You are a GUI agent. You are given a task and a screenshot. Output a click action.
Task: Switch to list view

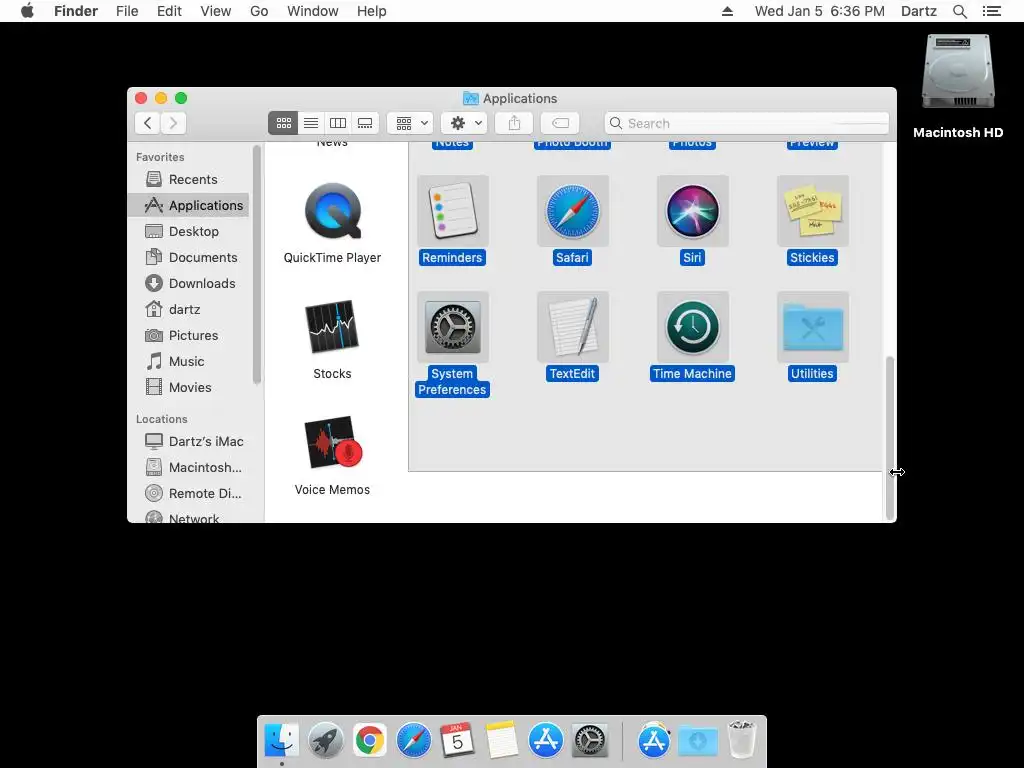[311, 123]
